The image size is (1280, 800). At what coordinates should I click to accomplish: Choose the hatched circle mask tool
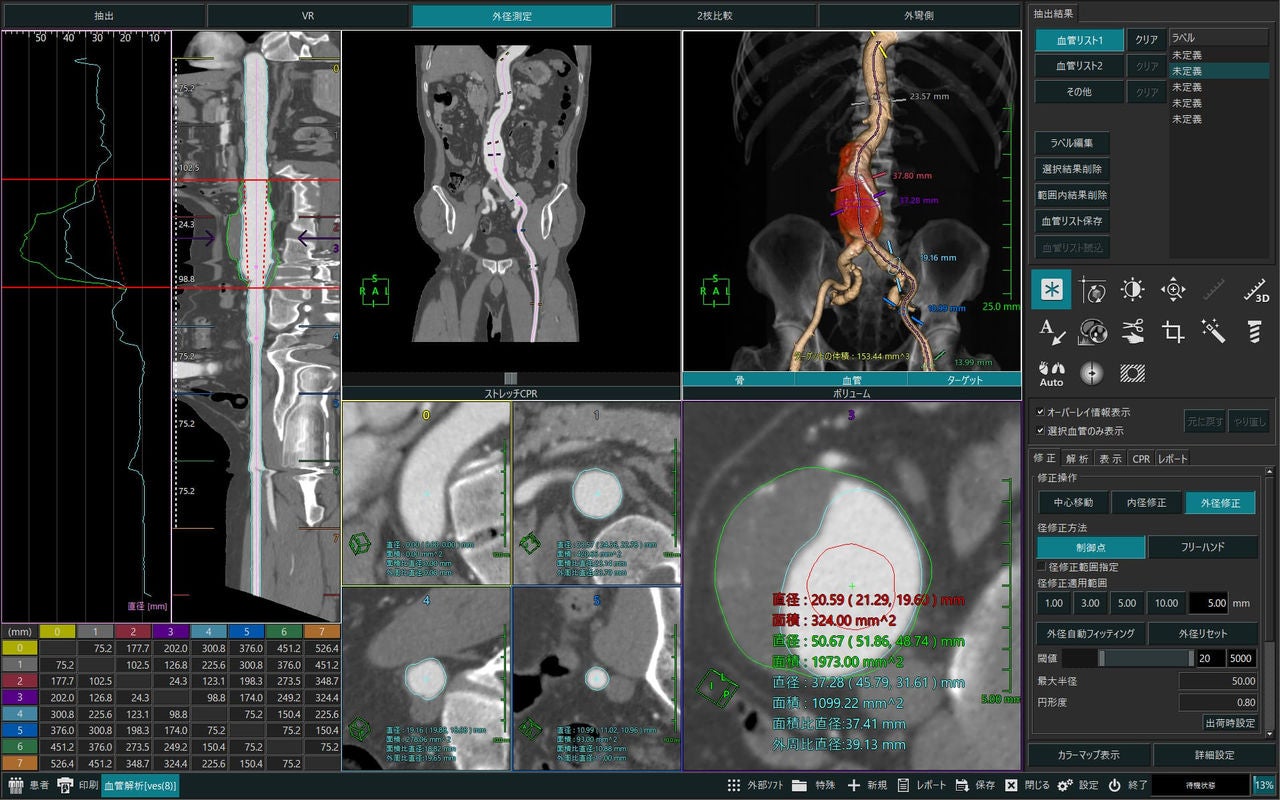coord(1132,373)
